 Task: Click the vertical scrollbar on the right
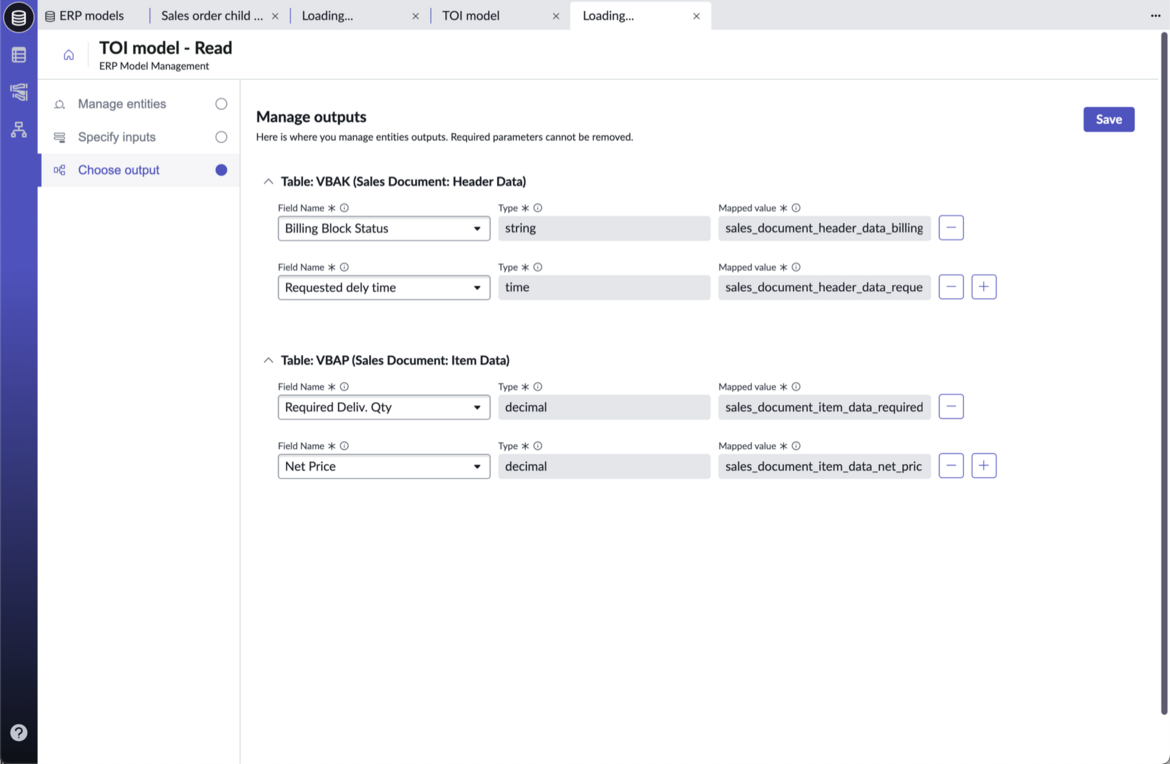1163,373
